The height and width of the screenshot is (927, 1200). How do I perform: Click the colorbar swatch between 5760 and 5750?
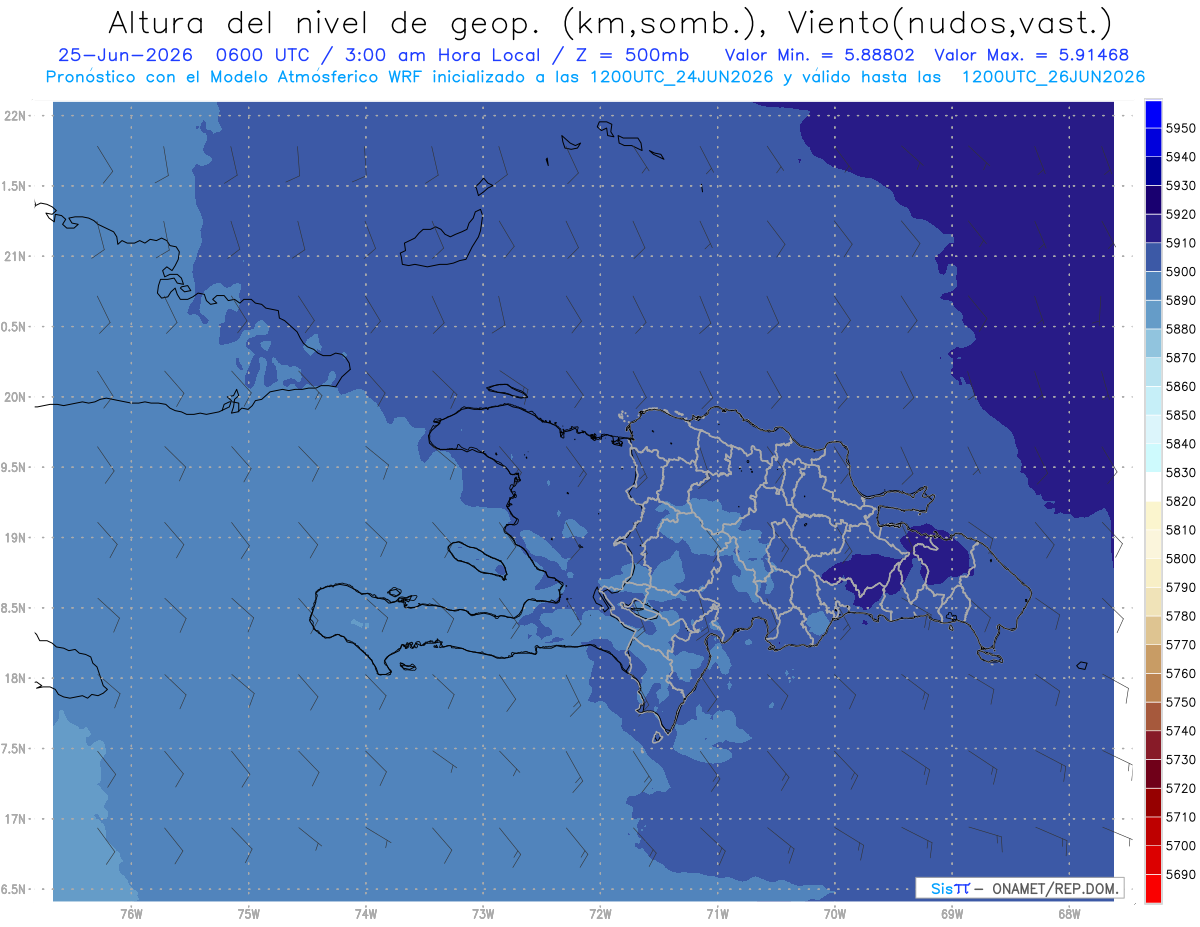(x=1153, y=688)
